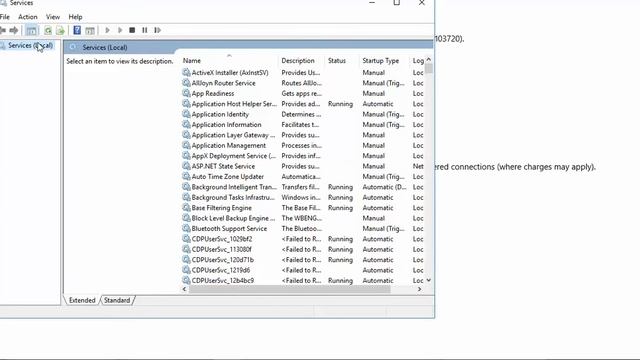The image size is (640, 360).
Task: Click 'Transfers fil...' description of Background Intelligent Transfer
Action: 300,187
